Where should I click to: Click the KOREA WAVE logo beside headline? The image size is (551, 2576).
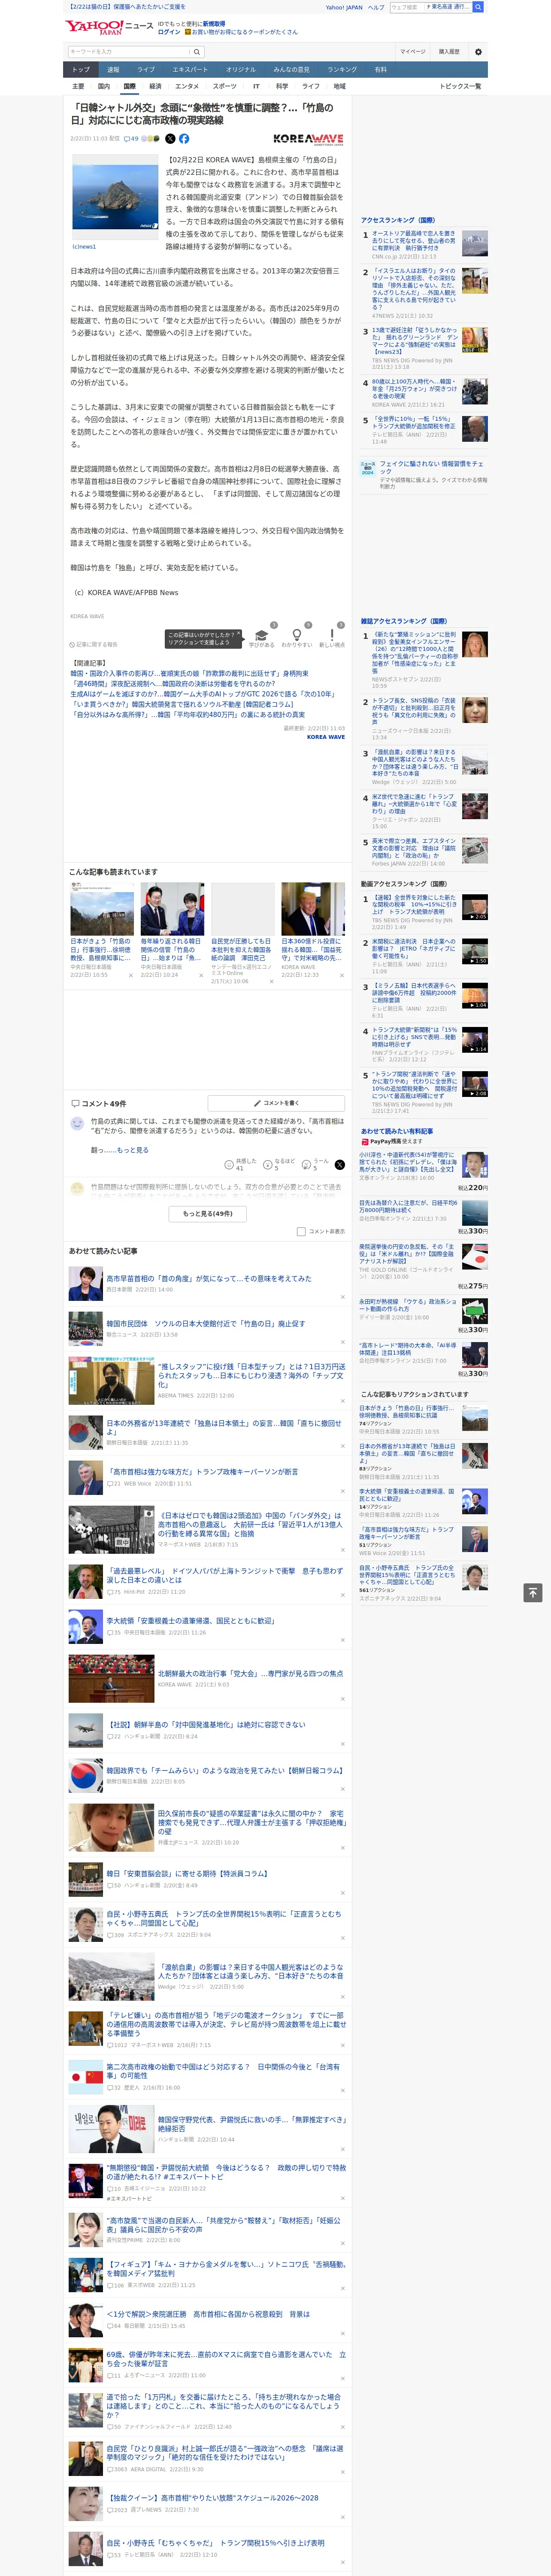[308, 139]
